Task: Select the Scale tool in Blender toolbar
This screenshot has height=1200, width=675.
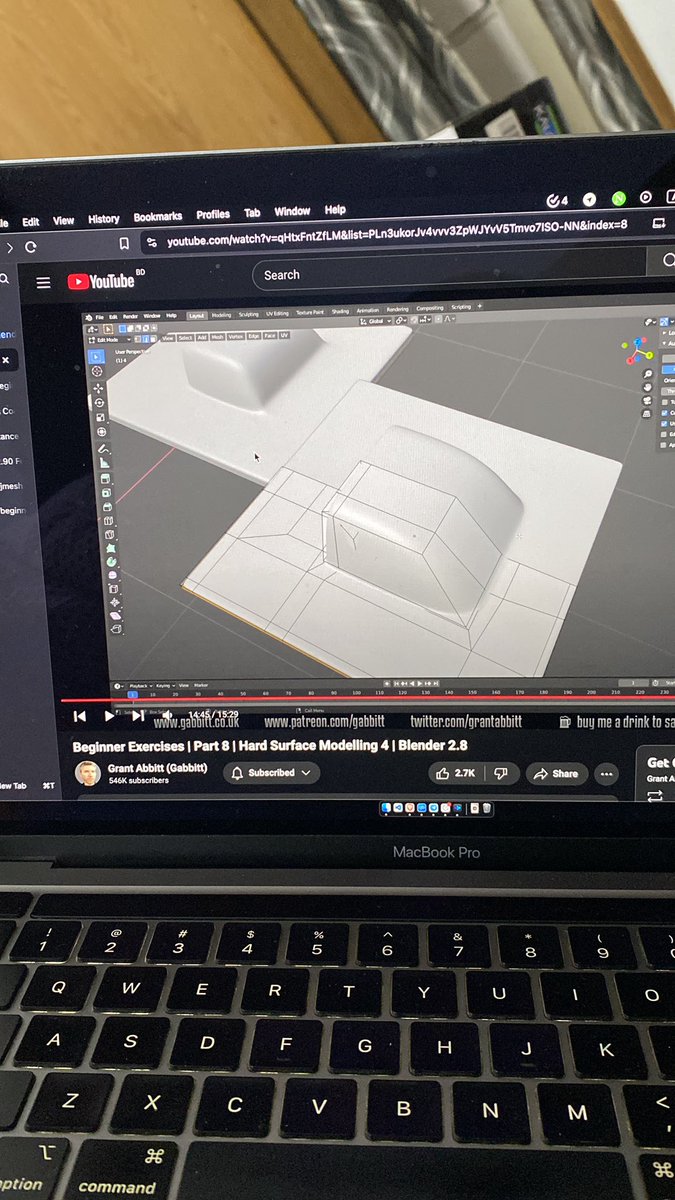Action: (100, 417)
